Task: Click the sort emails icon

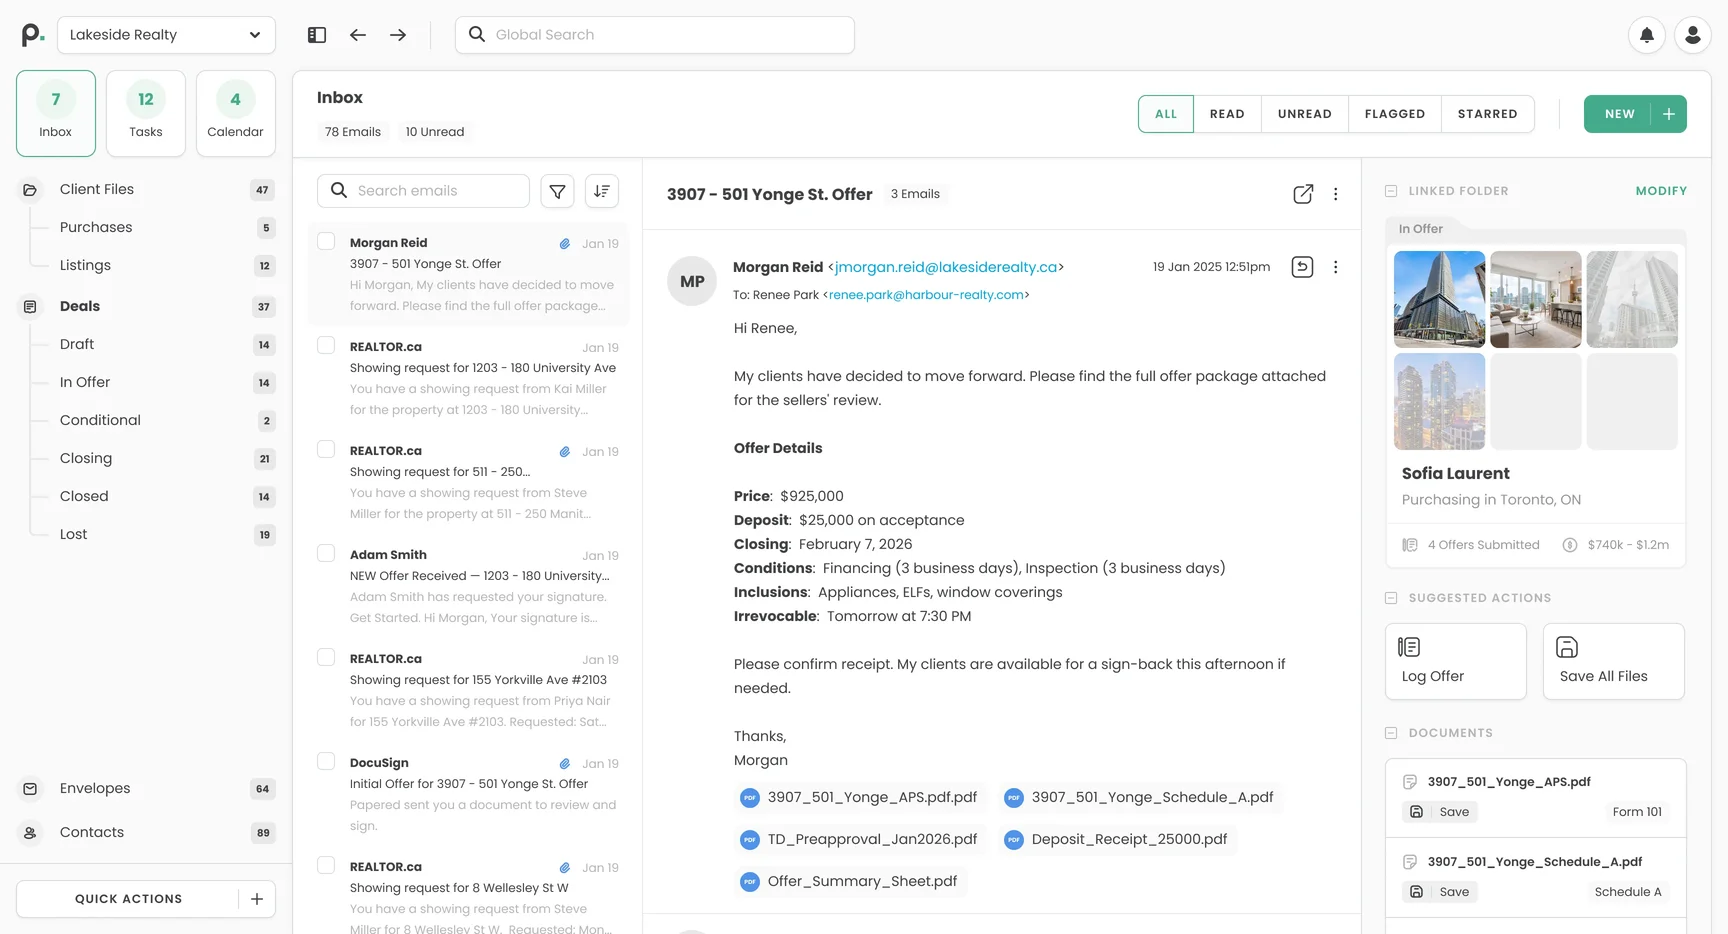Action: (601, 190)
